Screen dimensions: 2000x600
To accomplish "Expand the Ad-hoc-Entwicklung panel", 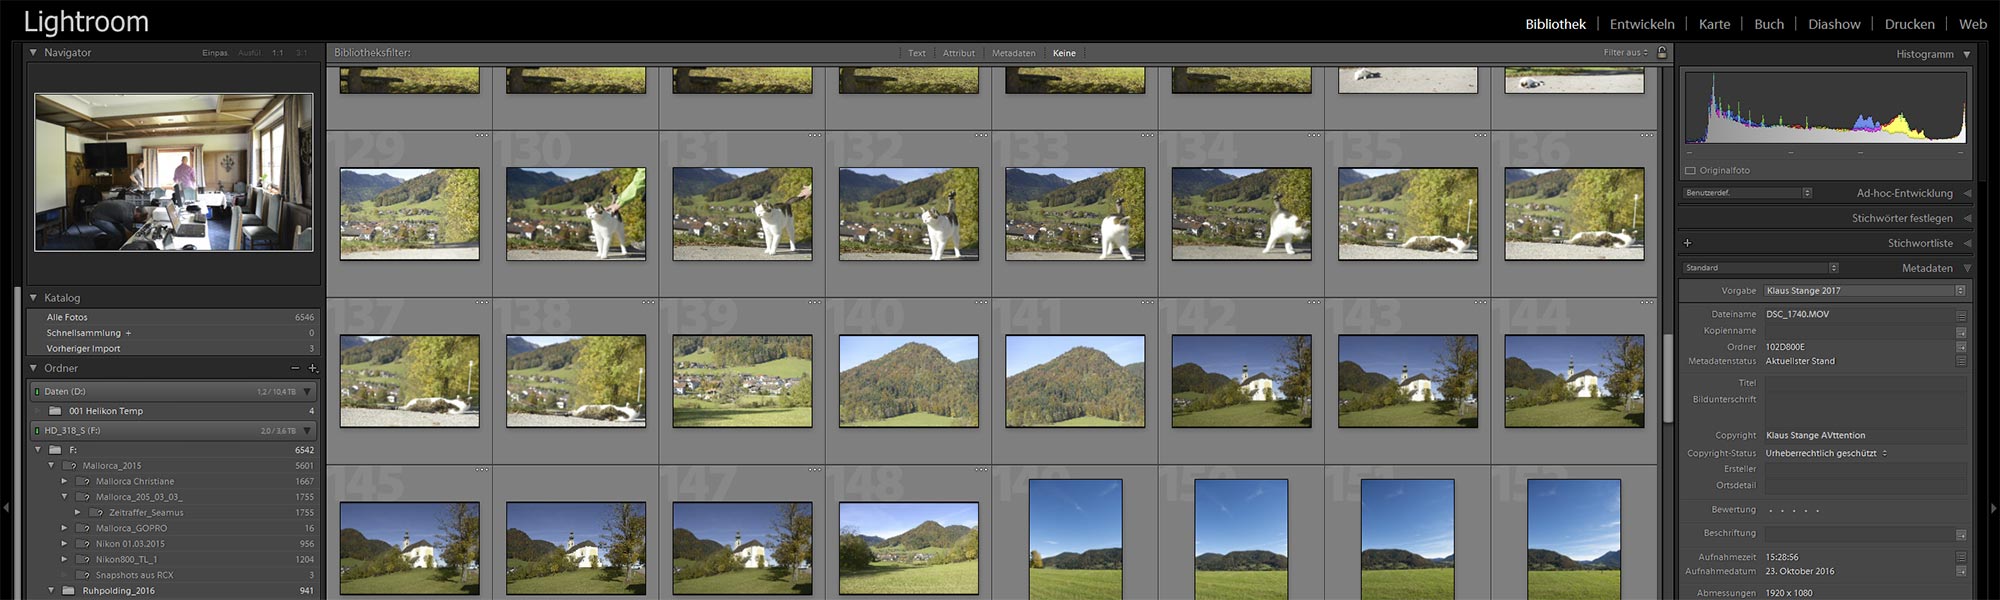I will tap(1966, 193).
